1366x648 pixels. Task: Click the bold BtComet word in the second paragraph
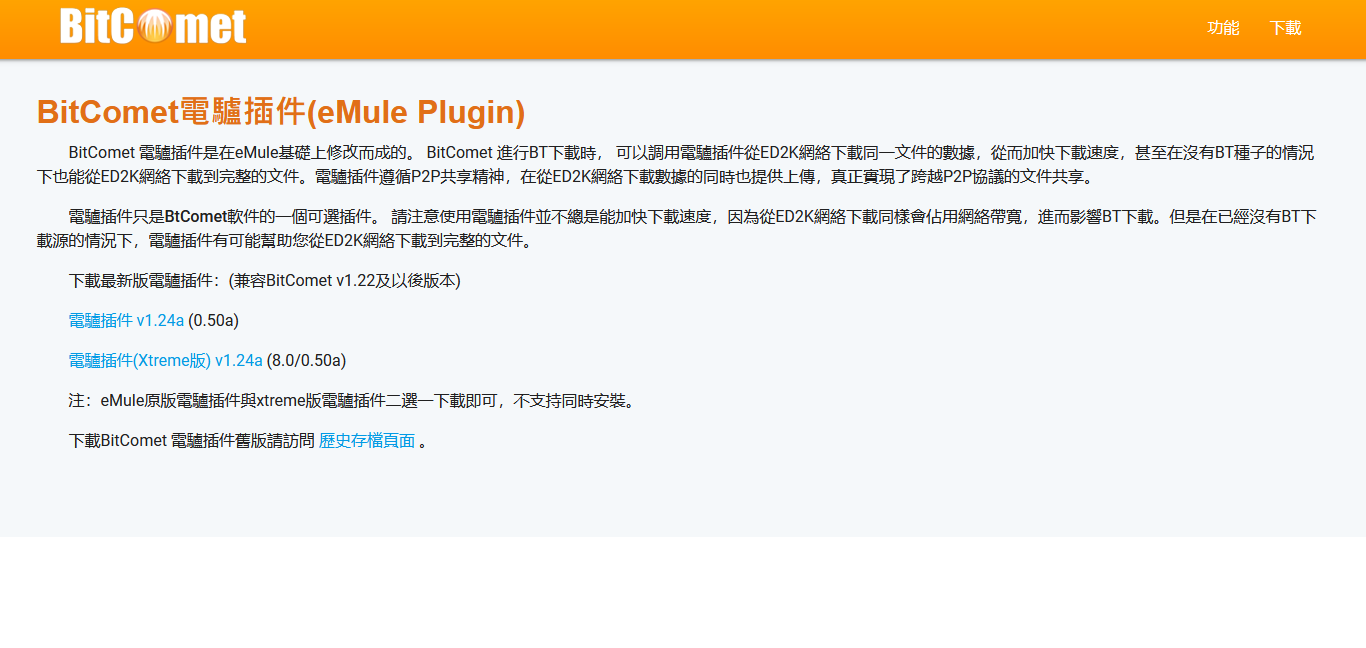click(x=196, y=217)
